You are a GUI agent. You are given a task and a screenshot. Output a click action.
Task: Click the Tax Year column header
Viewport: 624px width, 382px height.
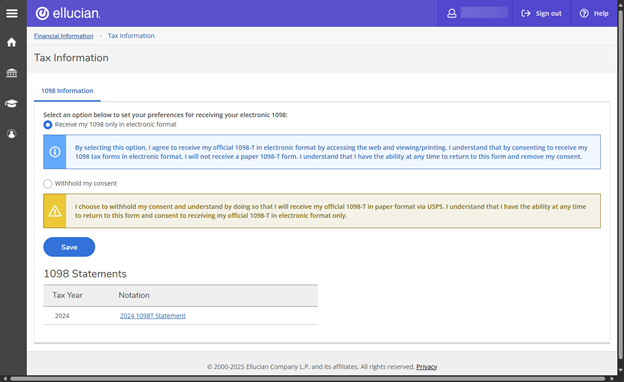[67, 295]
